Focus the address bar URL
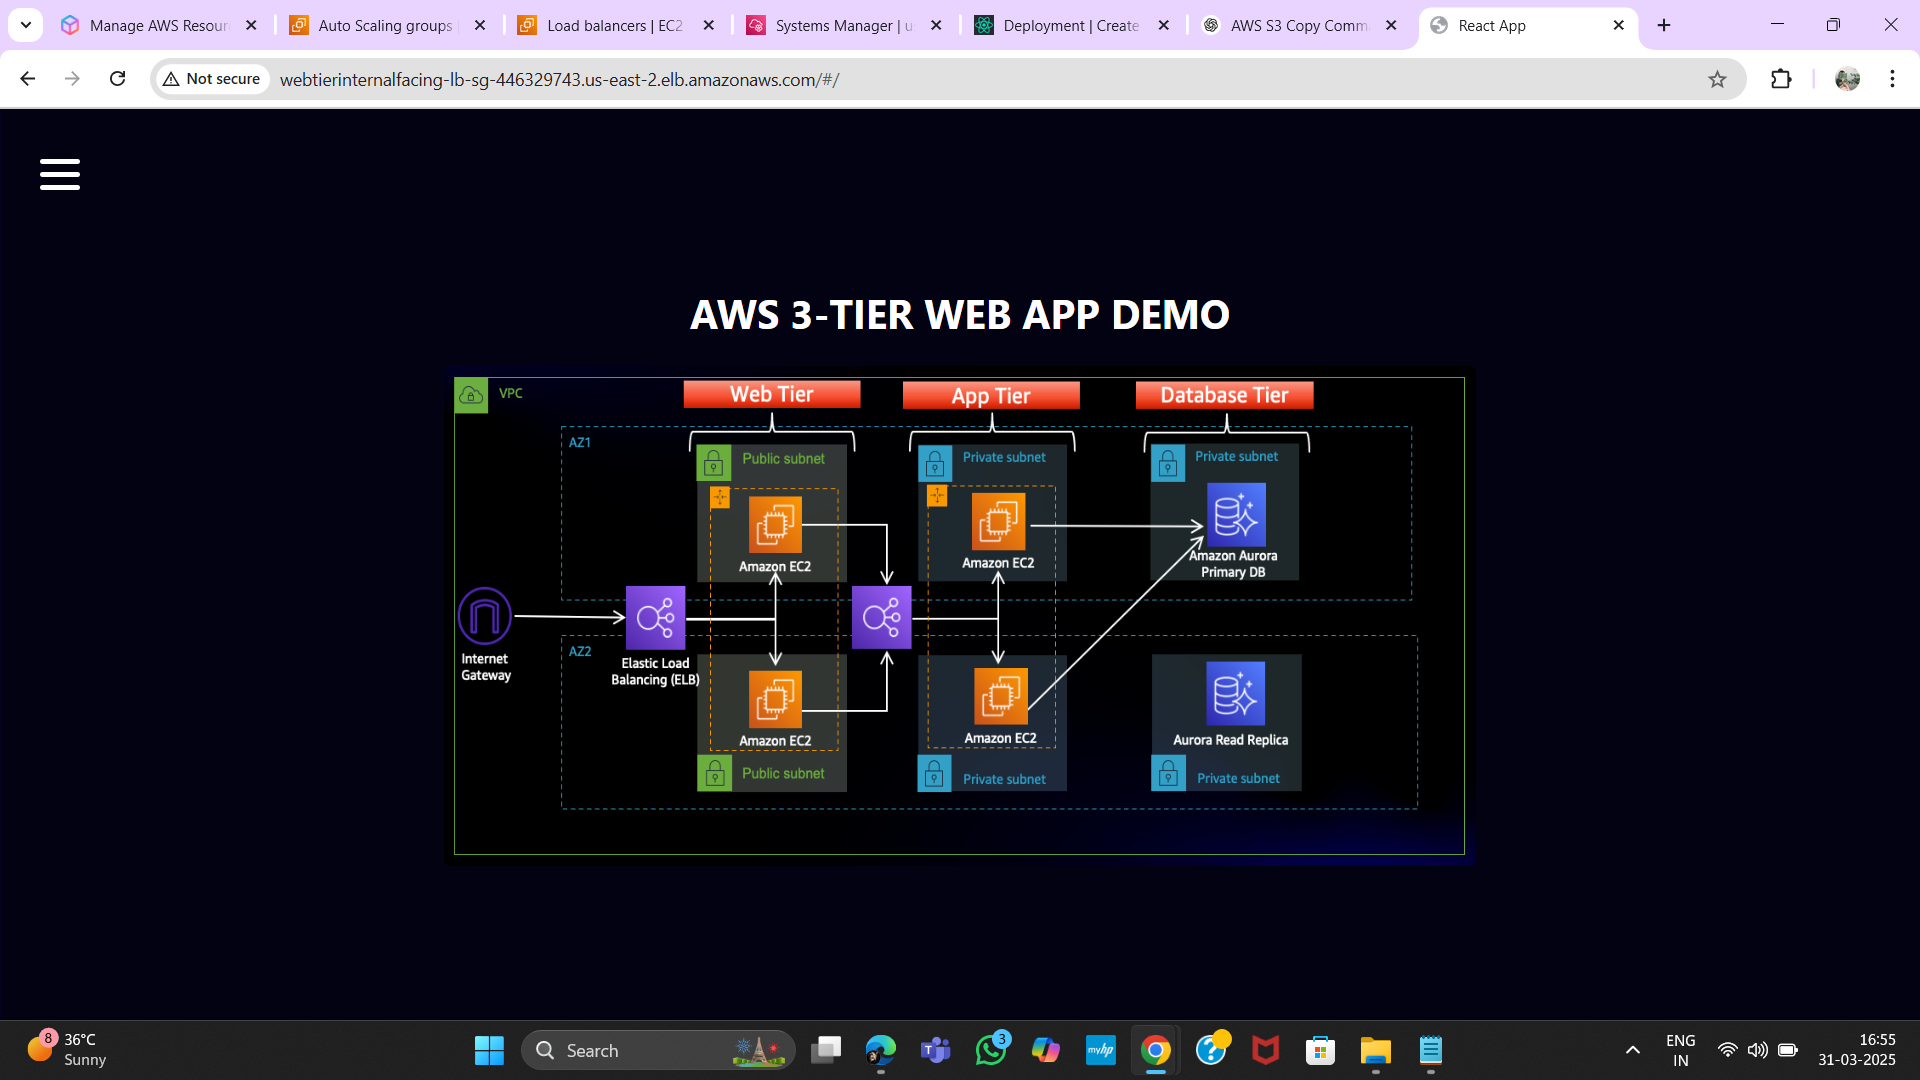Viewport: 1920px width, 1080px height. point(559,79)
